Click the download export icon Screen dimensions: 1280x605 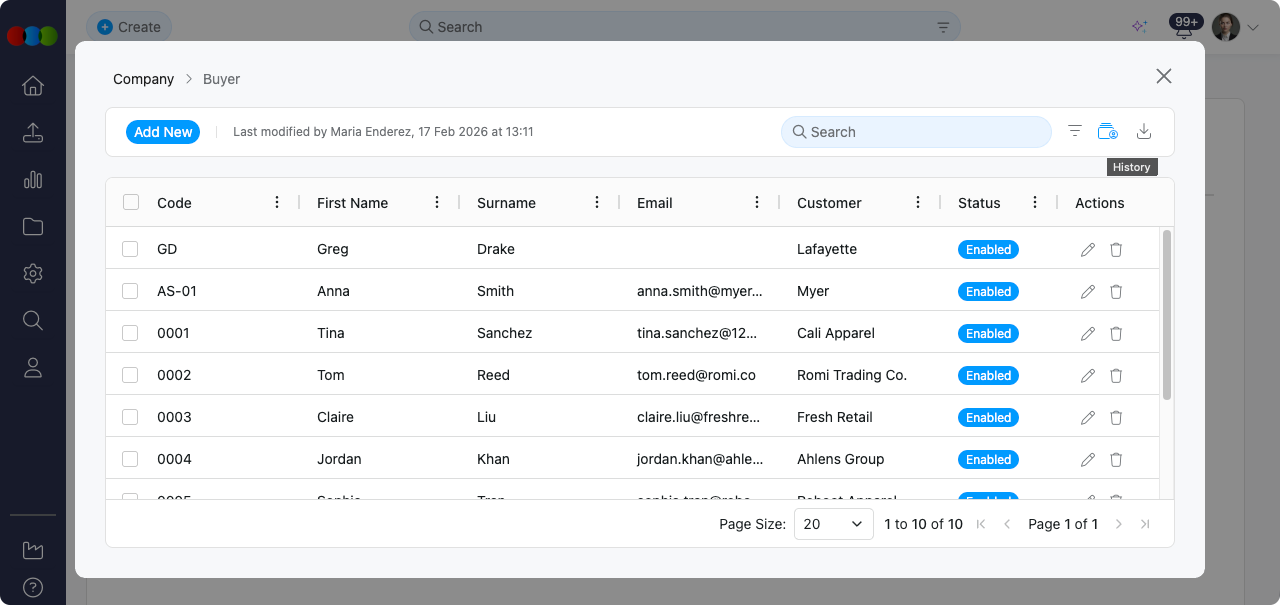click(x=1145, y=132)
